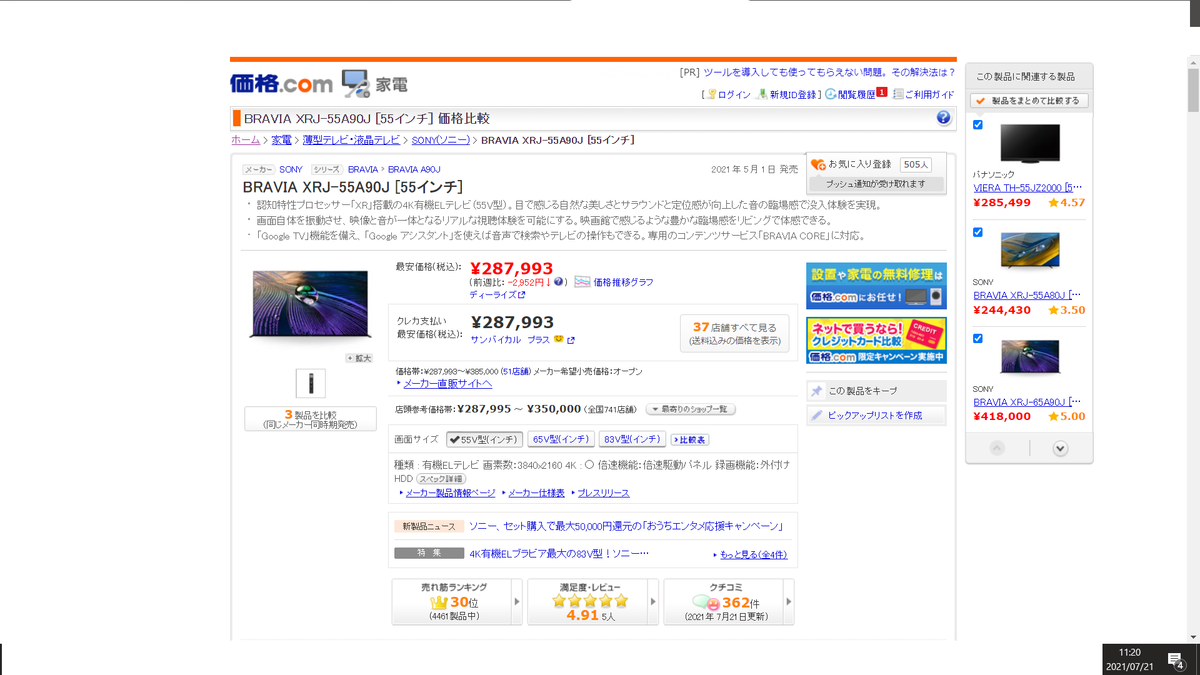1200x675 pixels.
Task: Expand 最寄りのショップ一覧 dropdown
Action: 691,409
